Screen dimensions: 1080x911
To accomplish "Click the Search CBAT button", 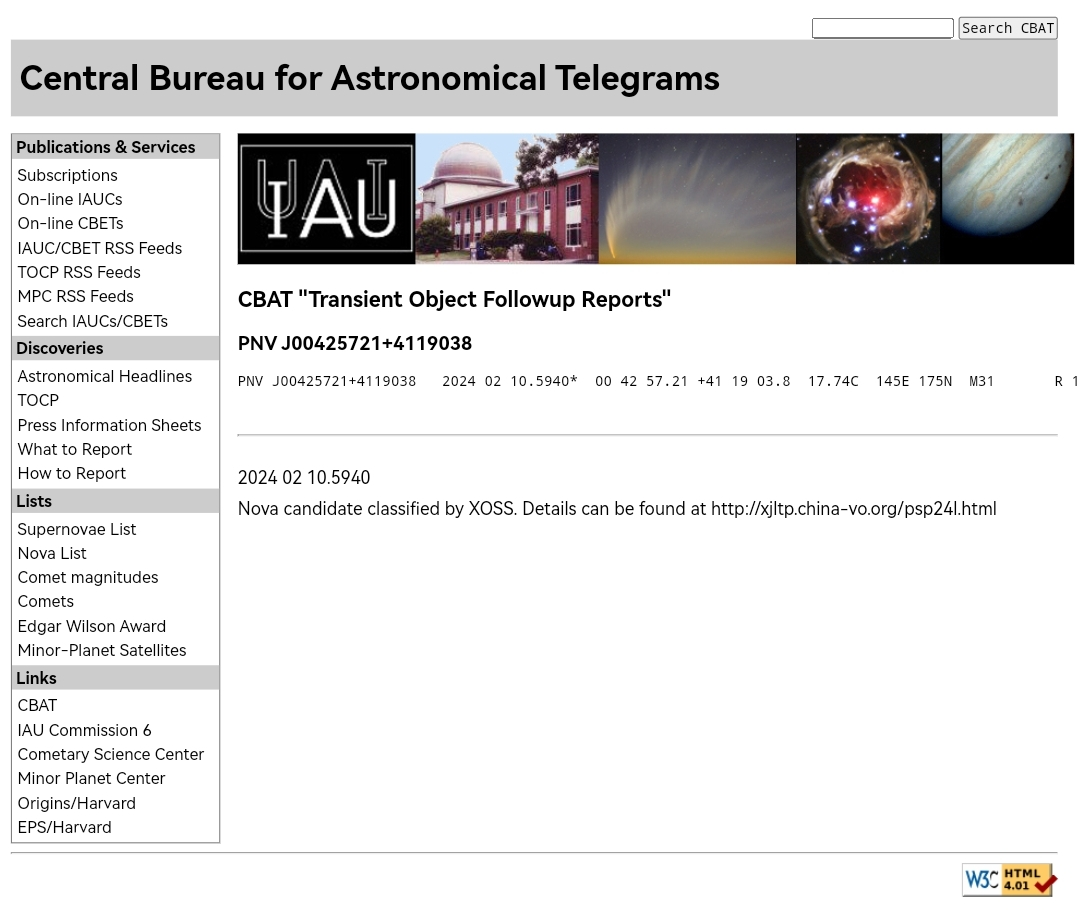I will click(1008, 28).
